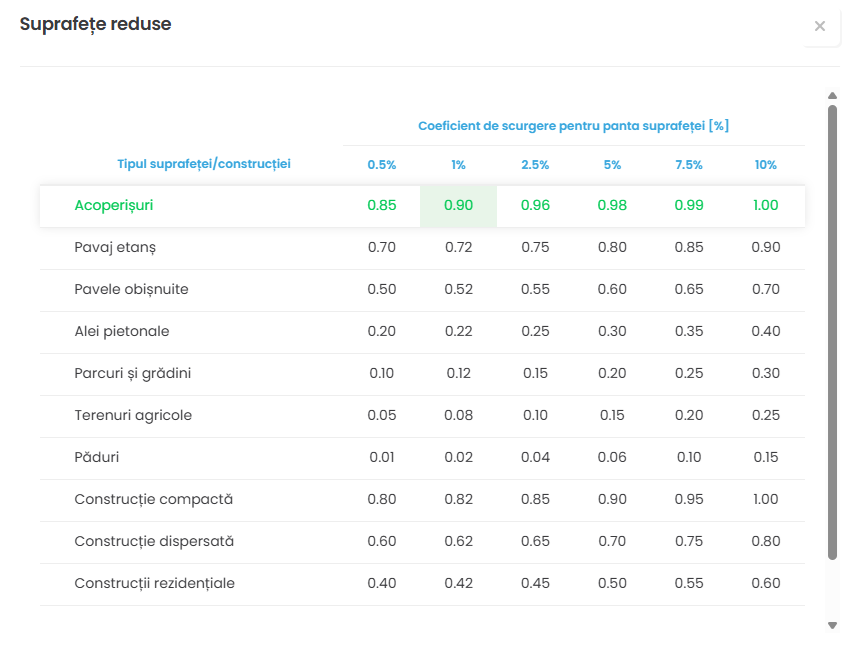Click the 2.5% slope column header

(535, 165)
